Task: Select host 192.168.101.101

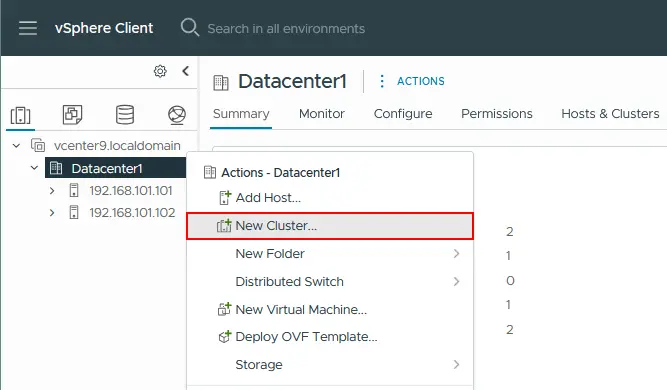Action: (131, 191)
